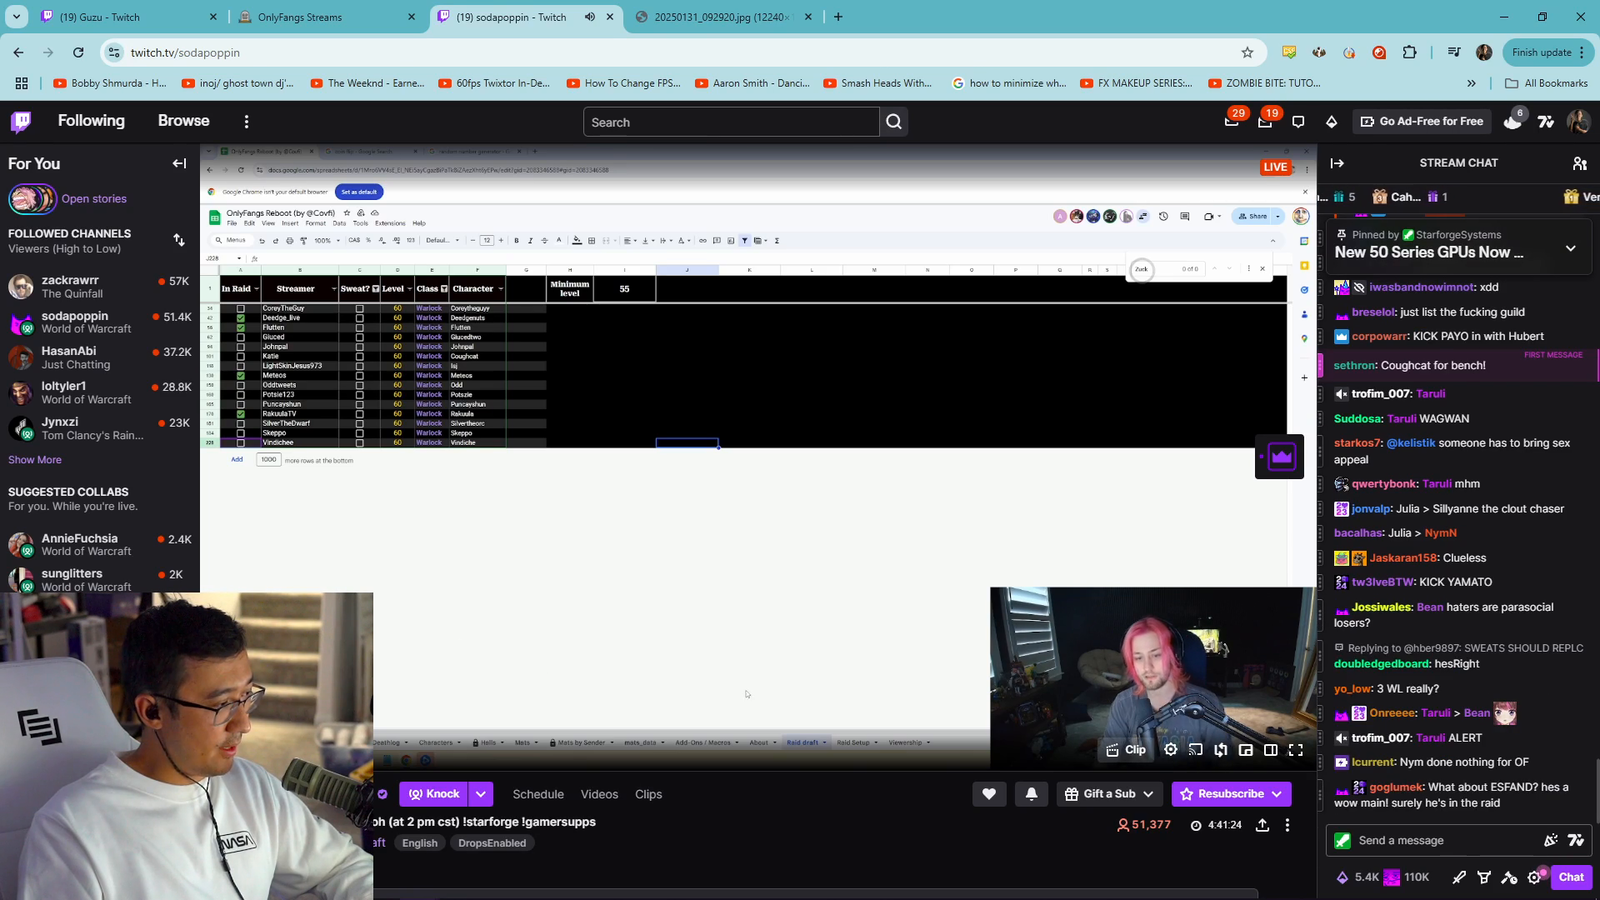Viewport: 1600px width, 900px height.
Task: Click the browser address bar URL
Action: pos(185,52)
